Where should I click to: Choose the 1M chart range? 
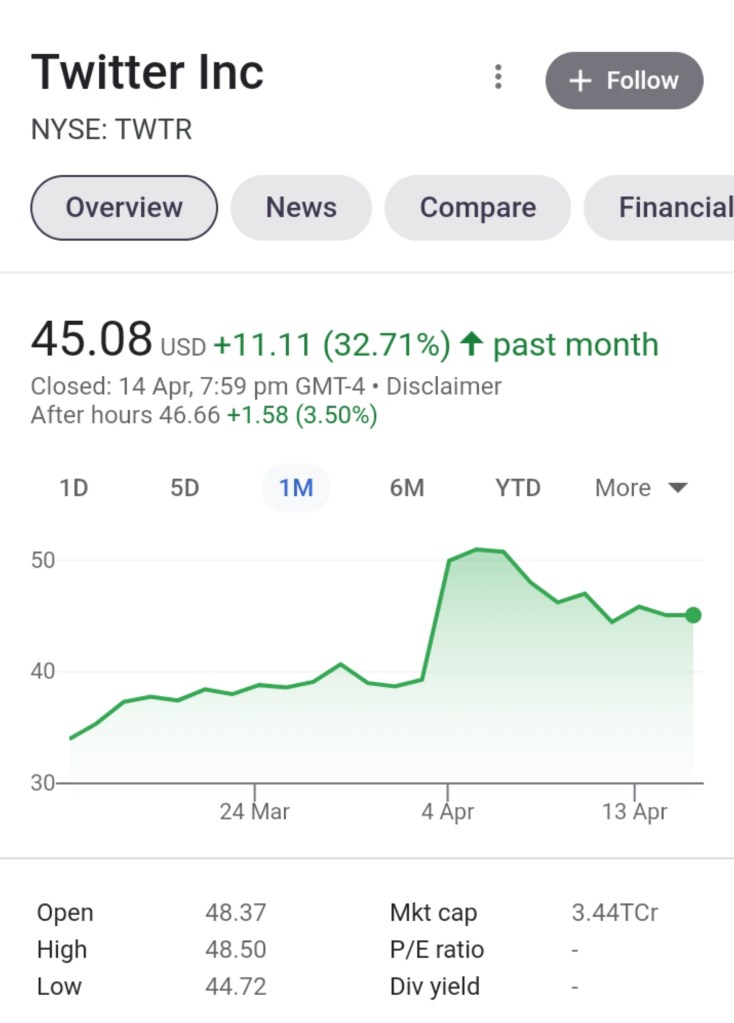[296, 488]
